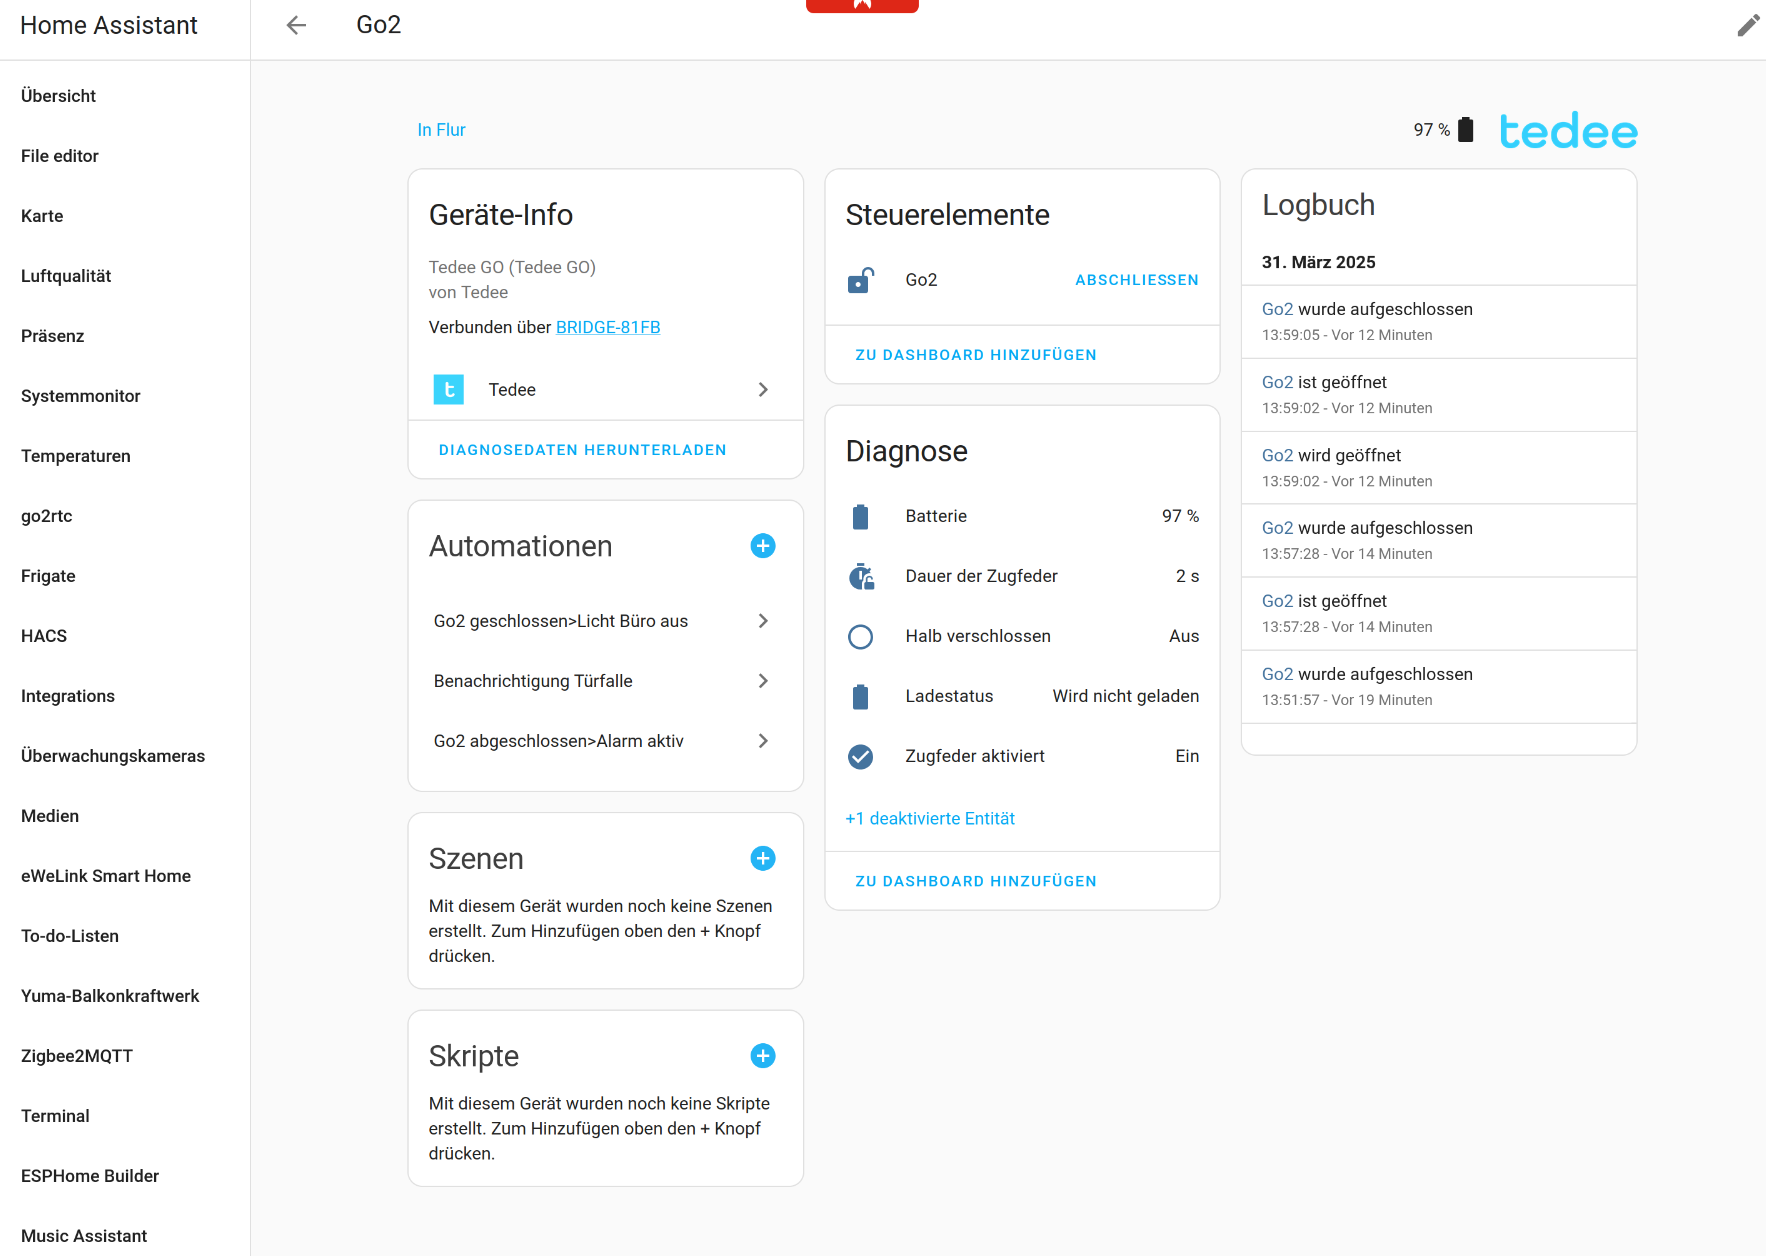Image resolution: width=1766 pixels, height=1256 pixels.
Task: Open Go2 geschlossen>Licht Büro aus chevron
Action: (x=763, y=621)
